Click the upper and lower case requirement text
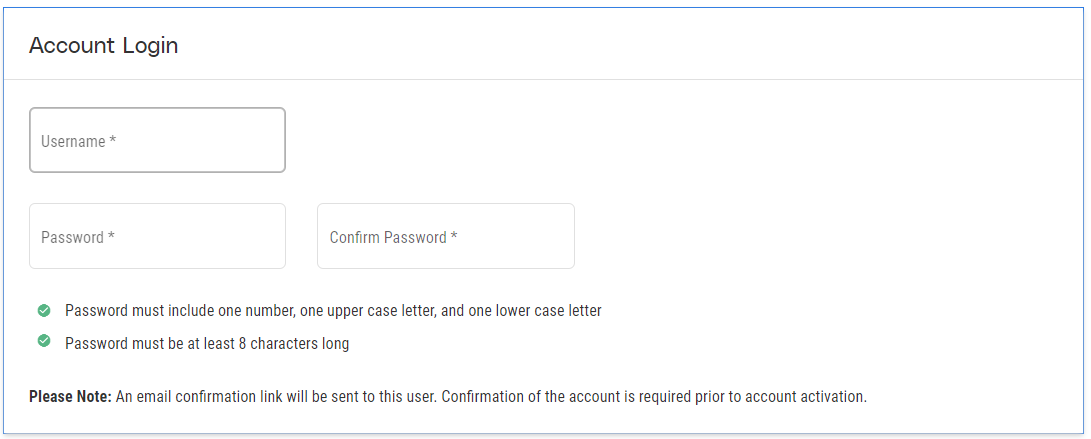 pos(333,311)
